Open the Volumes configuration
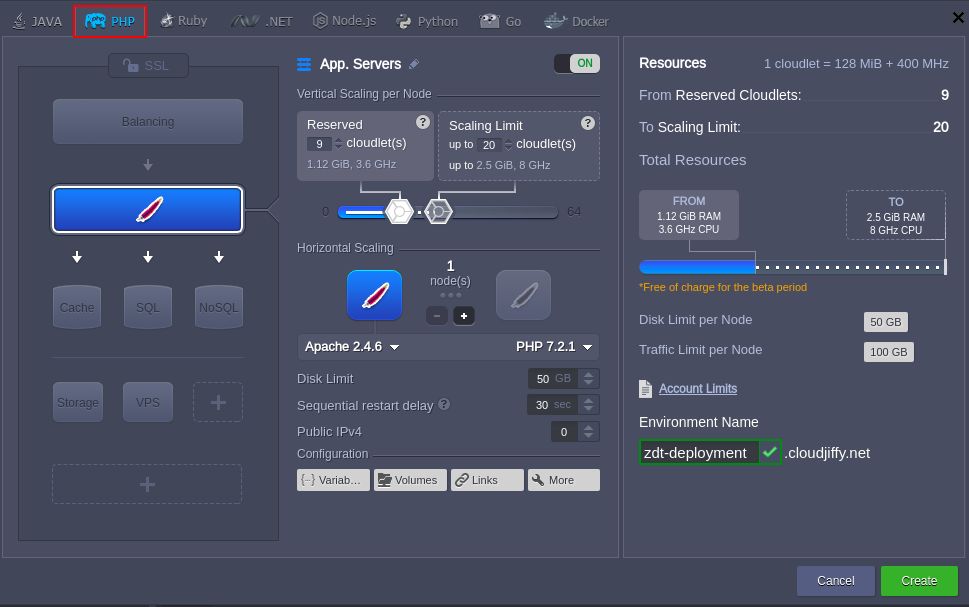Viewport: 969px width, 607px height. coord(410,480)
